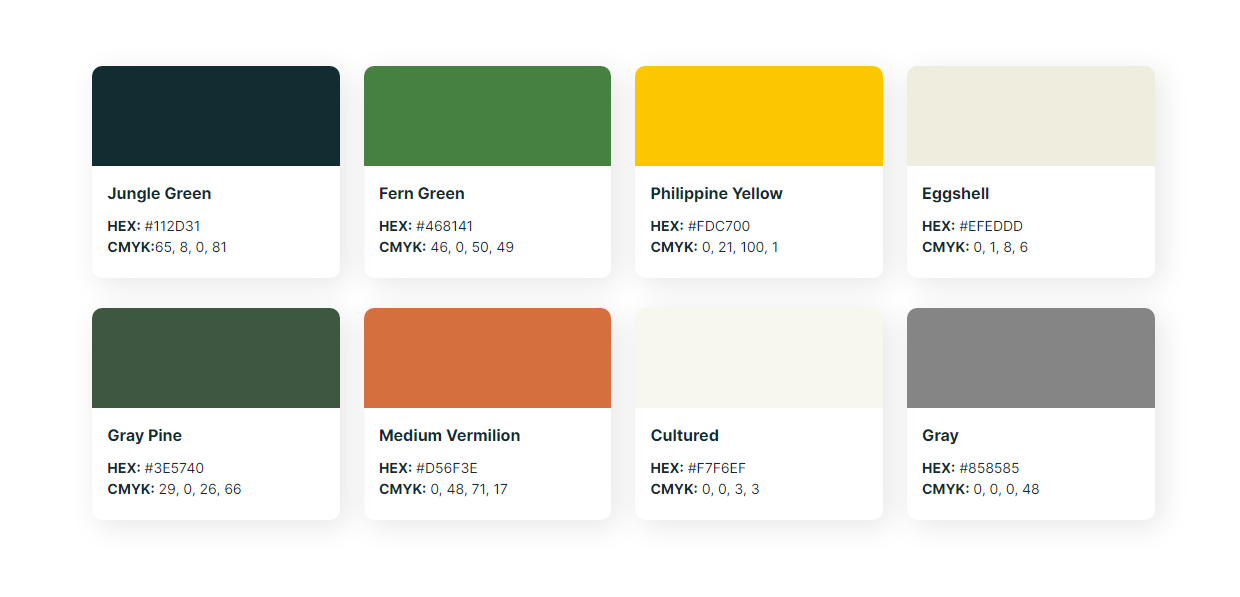Click the Philippine Yellow color swatch

point(759,116)
